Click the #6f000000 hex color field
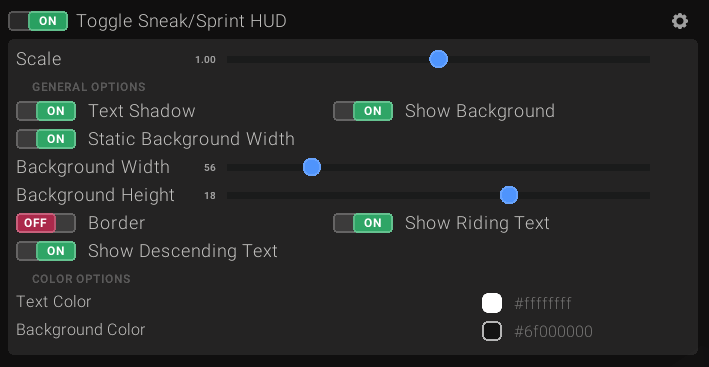Viewport: 709px width, 367px height. click(553, 332)
